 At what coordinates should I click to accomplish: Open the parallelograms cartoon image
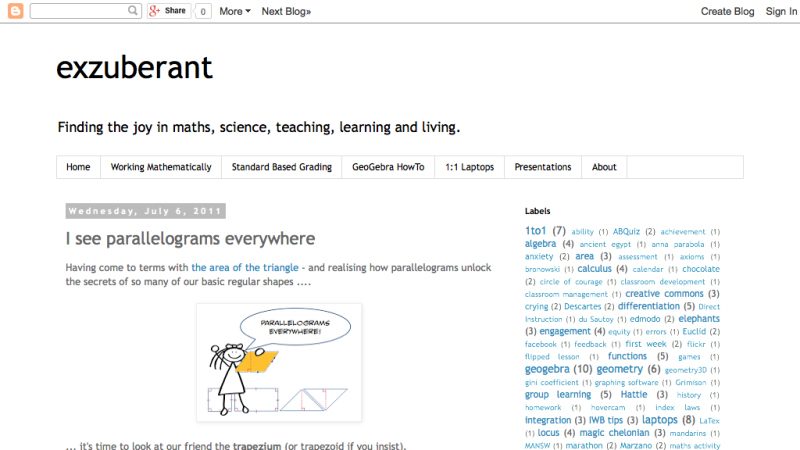point(279,362)
